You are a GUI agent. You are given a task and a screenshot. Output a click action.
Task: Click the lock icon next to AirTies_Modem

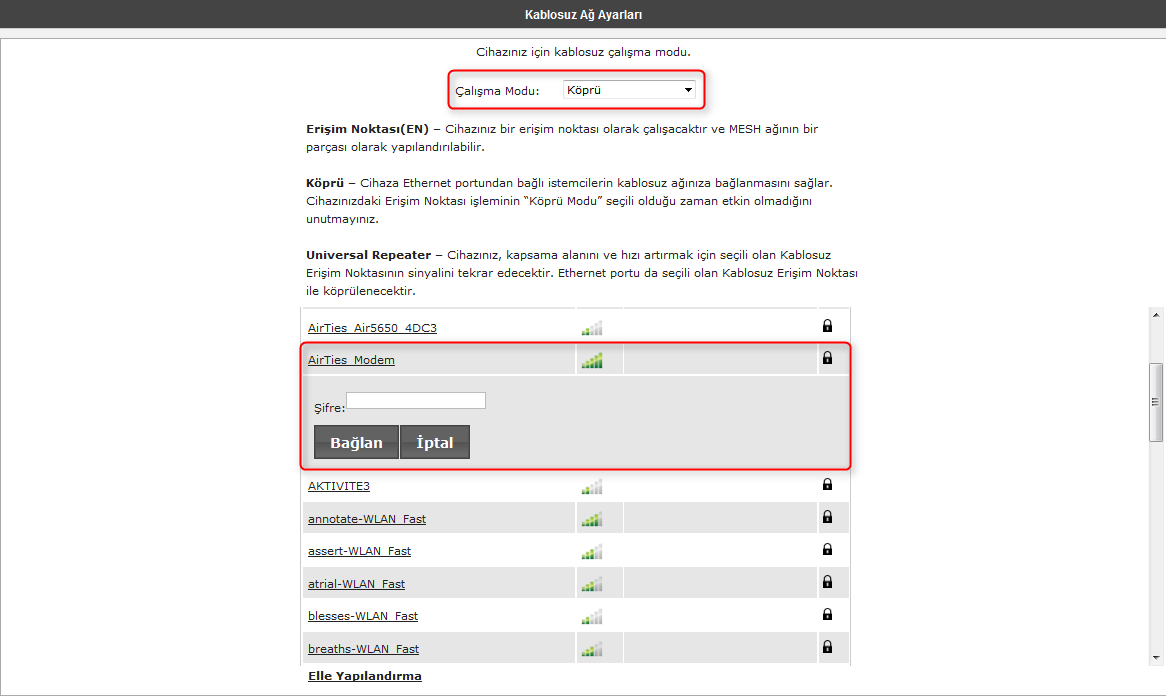(x=826, y=358)
